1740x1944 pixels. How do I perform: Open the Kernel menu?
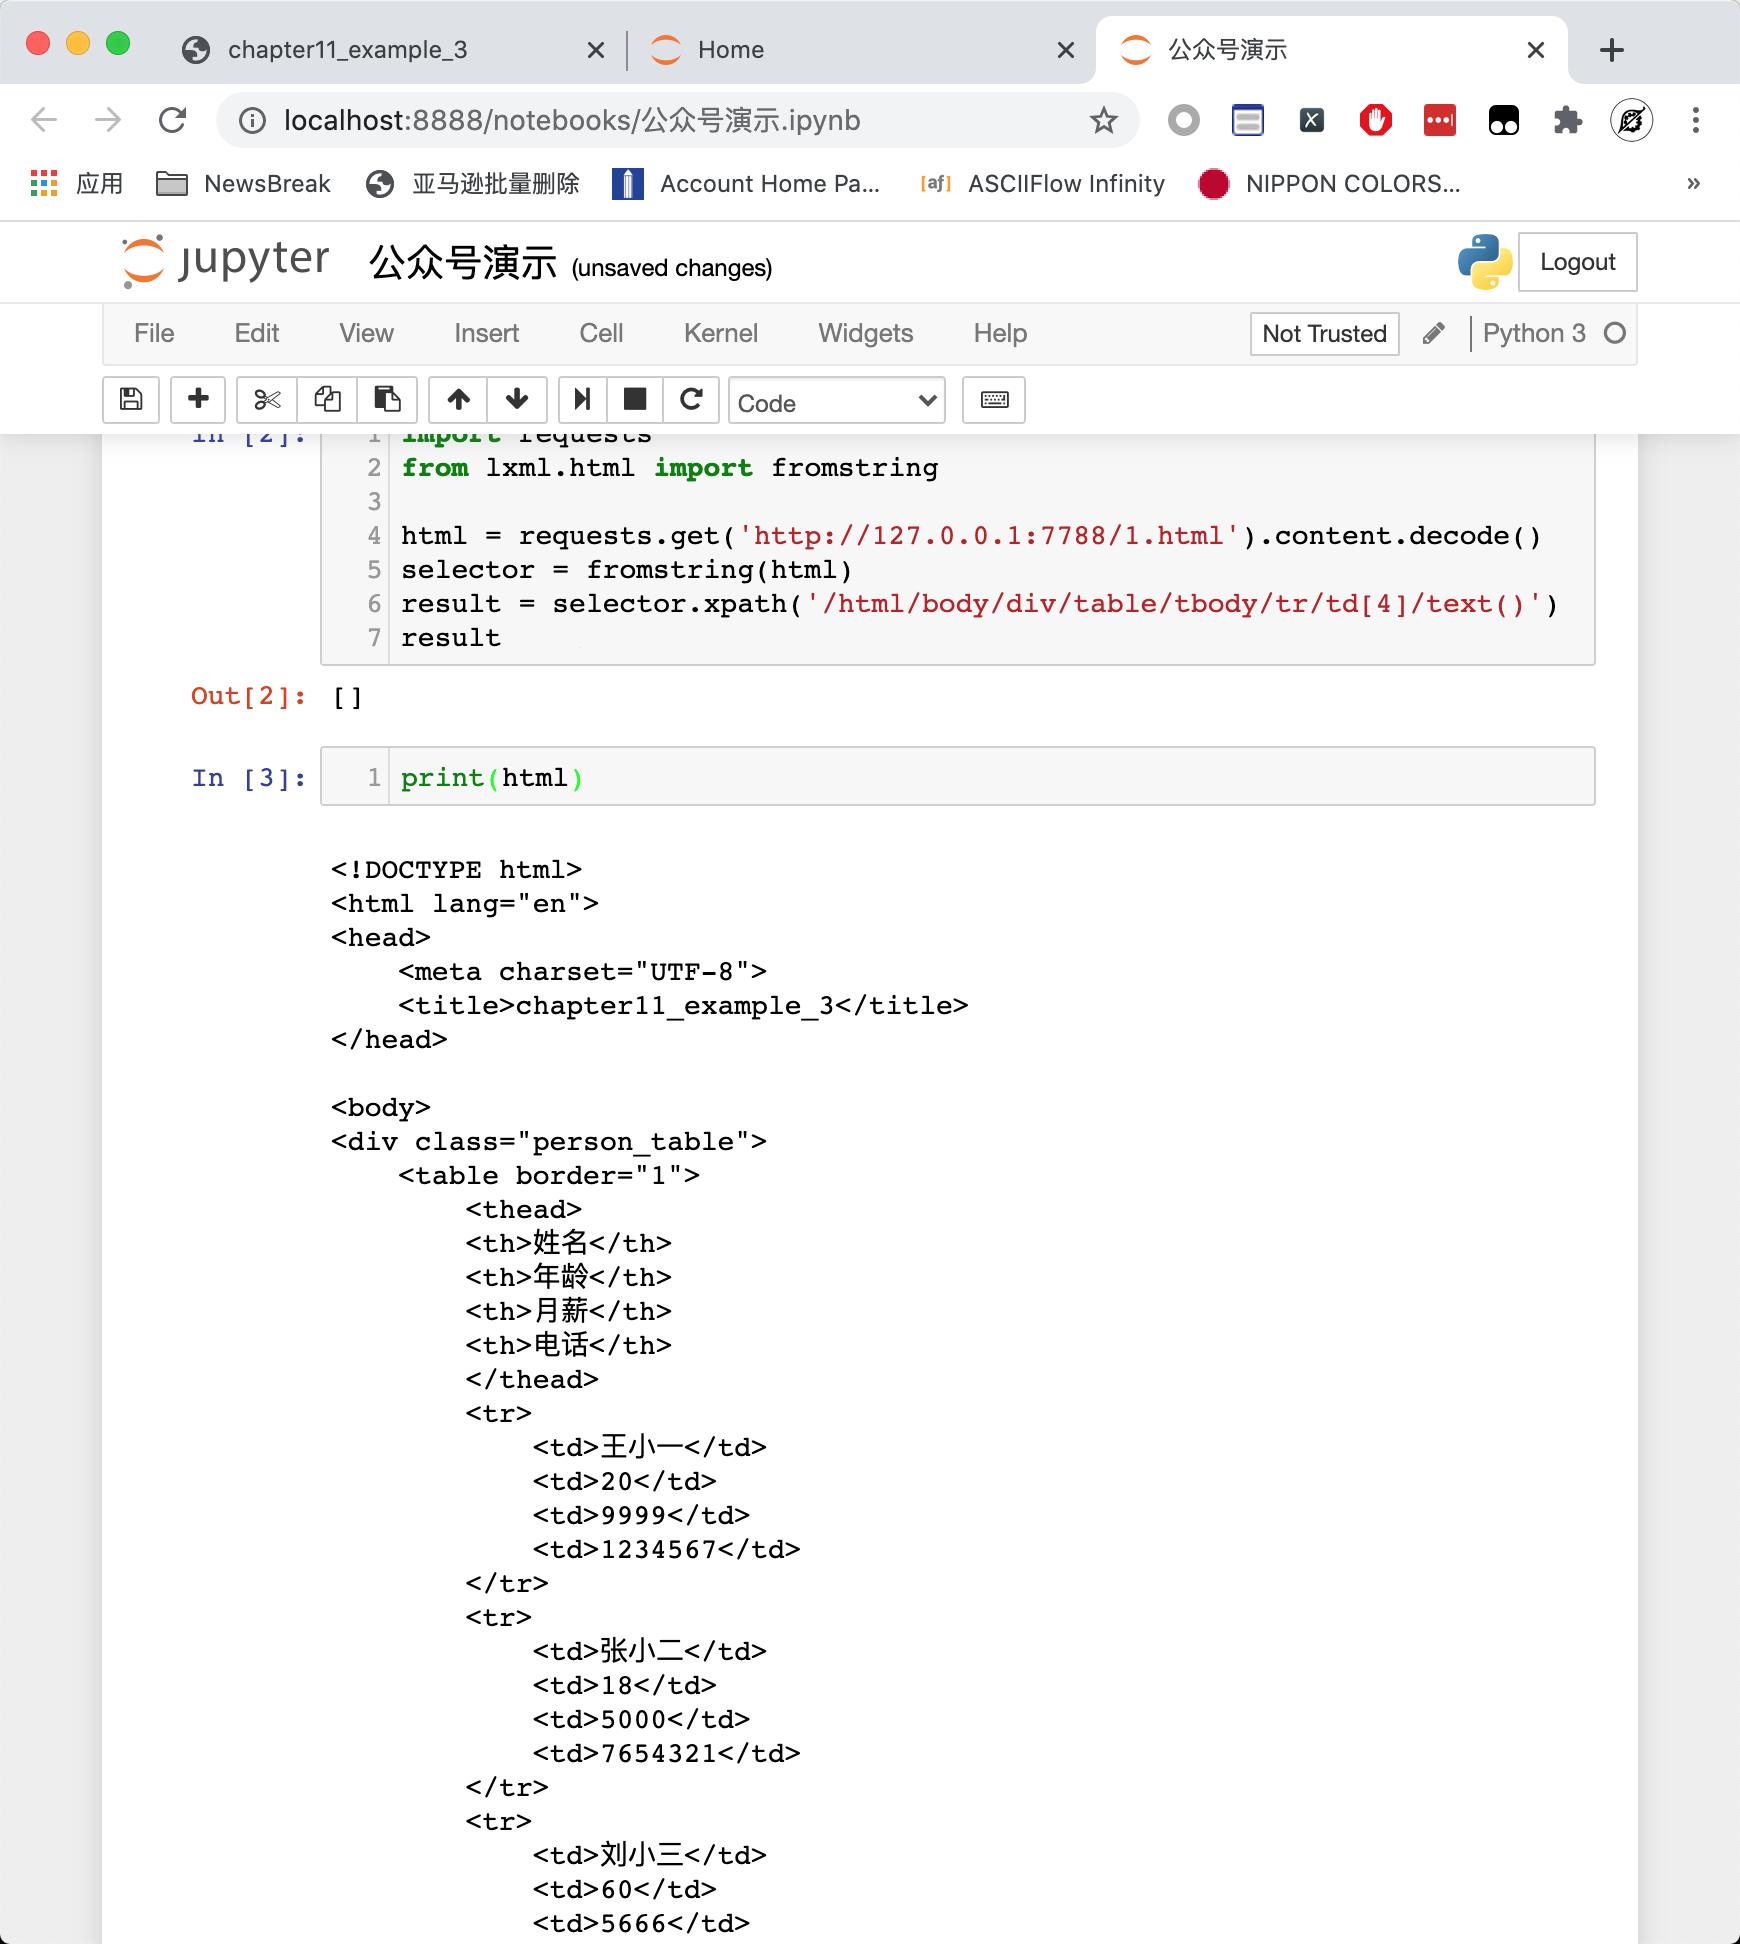click(x=721, y=333)
